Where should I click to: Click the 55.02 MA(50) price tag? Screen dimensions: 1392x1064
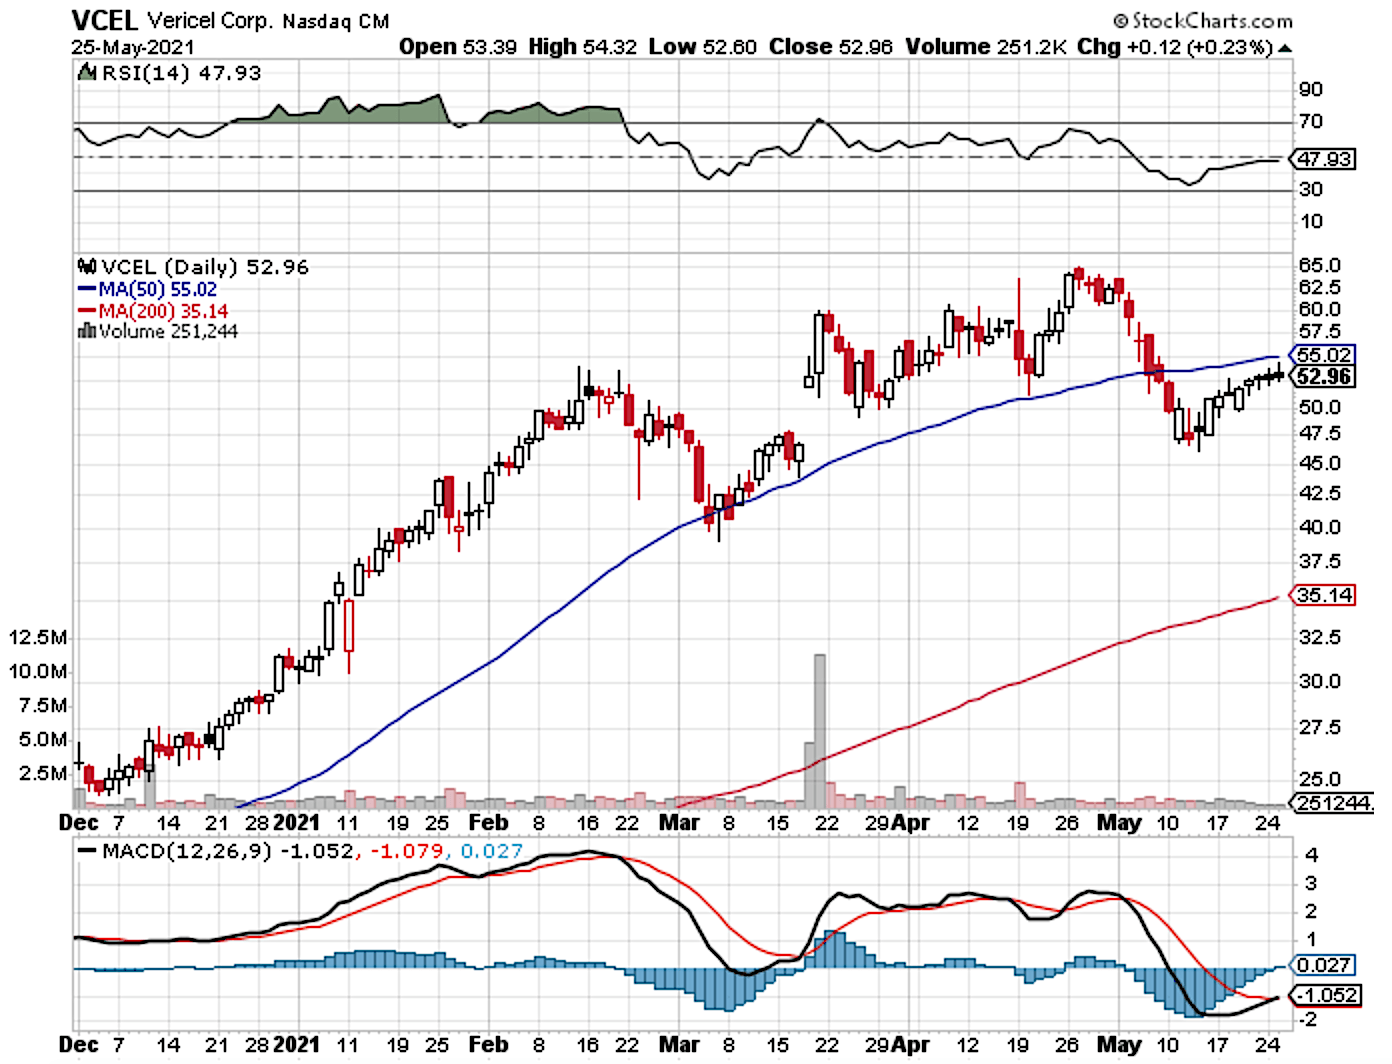coord(1324,354)
